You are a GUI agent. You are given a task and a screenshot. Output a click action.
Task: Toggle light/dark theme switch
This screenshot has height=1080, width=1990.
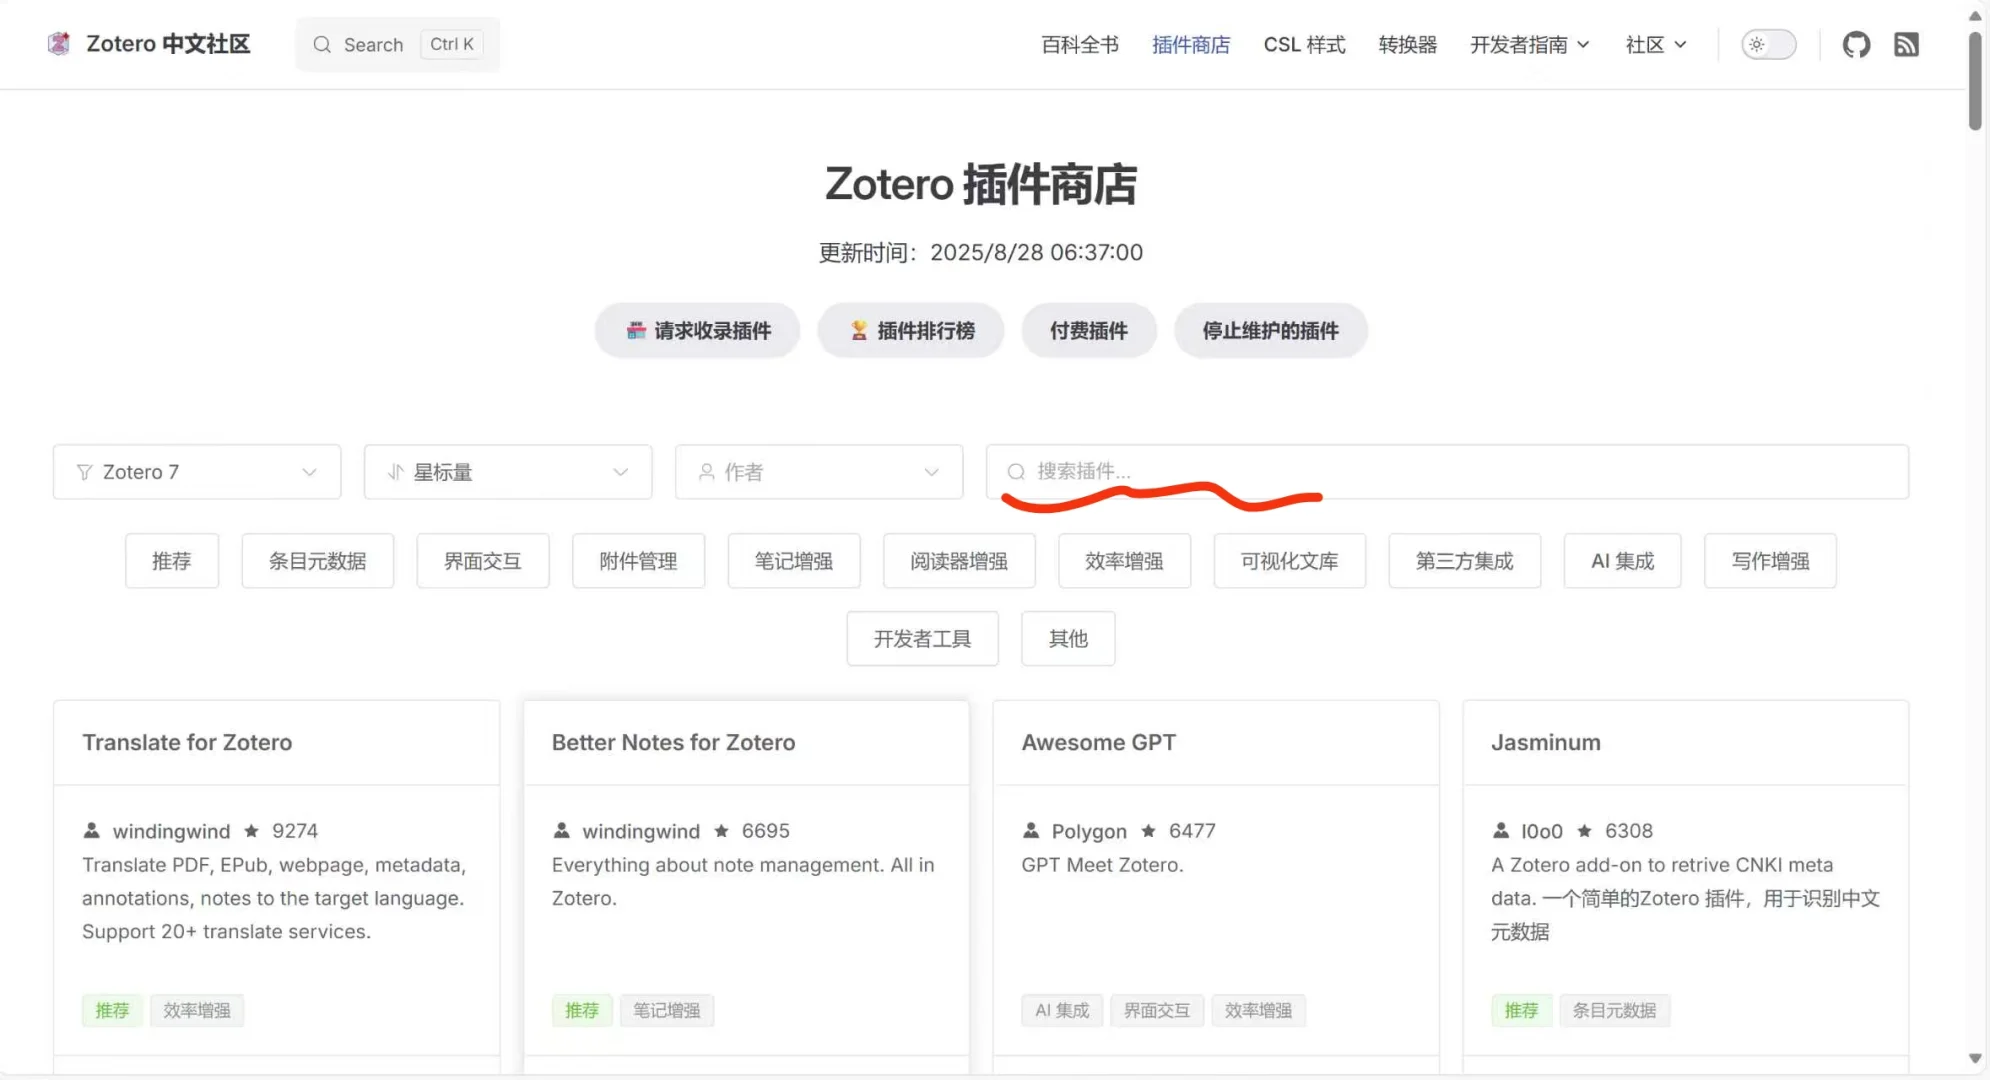pos(1768,44)
